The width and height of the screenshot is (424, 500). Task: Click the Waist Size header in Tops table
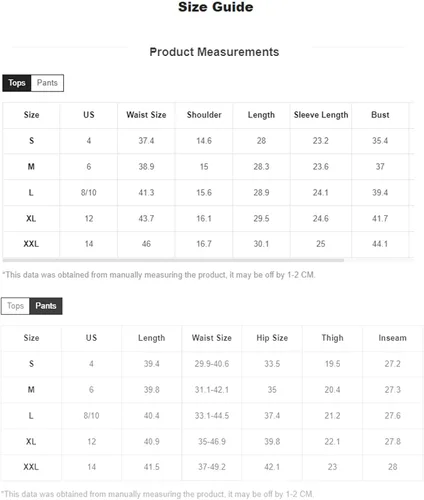coord(146,115)
